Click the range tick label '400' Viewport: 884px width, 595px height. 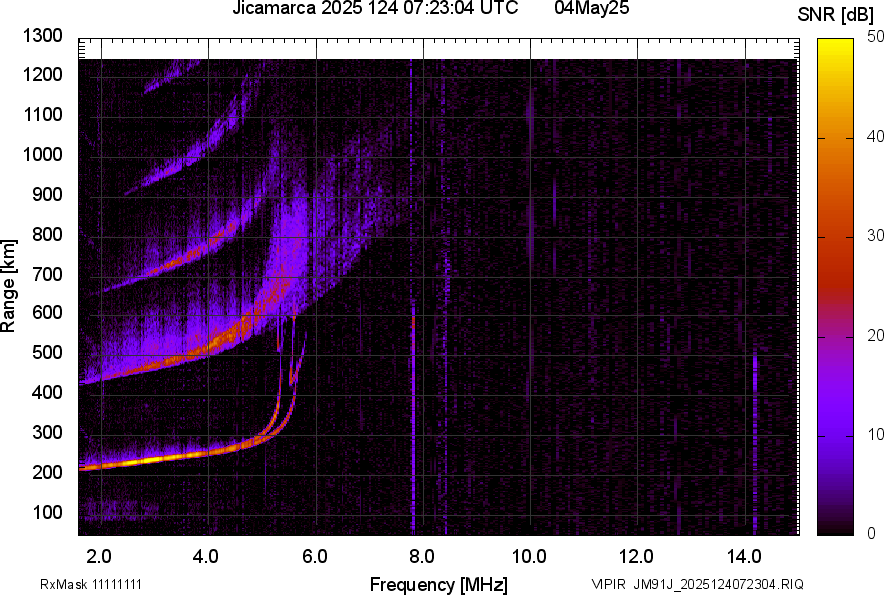click(47, 393)
